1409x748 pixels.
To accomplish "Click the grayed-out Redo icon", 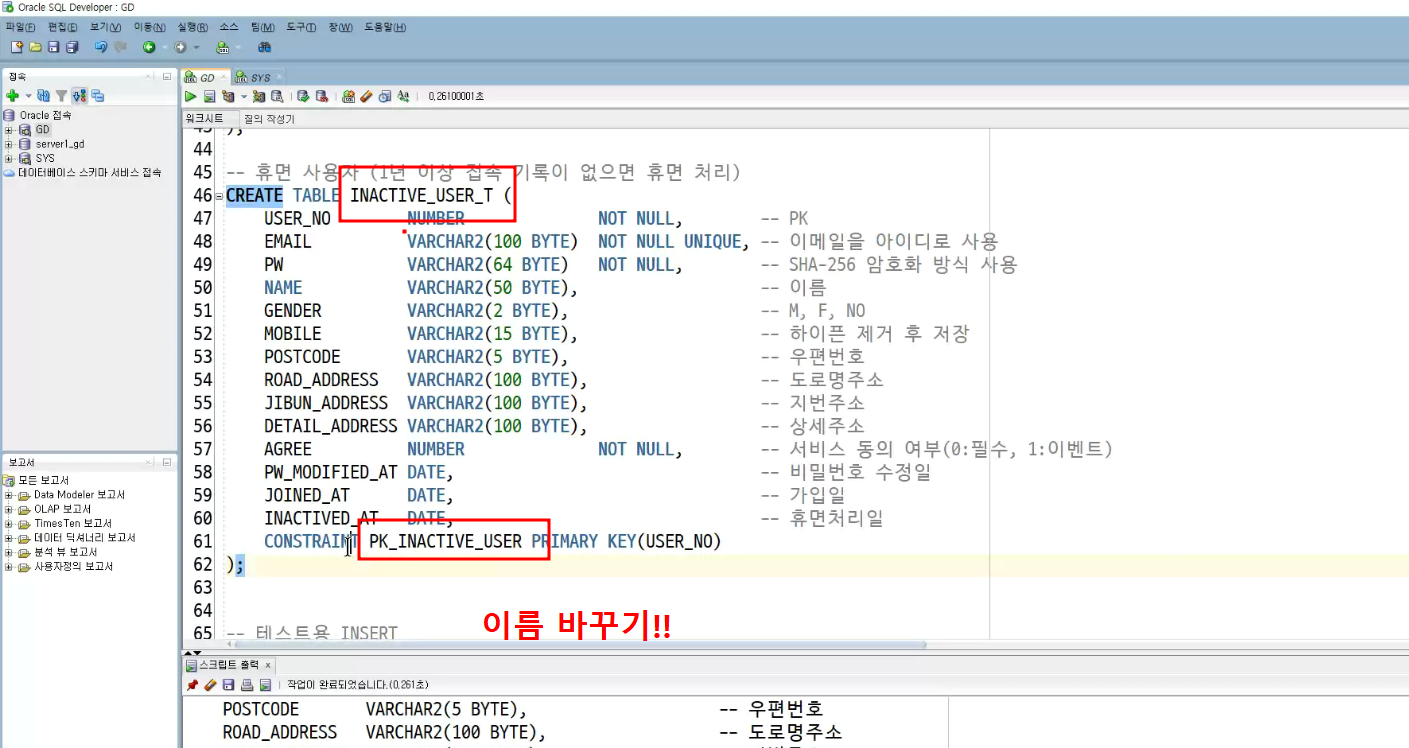I will click(x=120, y=47).
